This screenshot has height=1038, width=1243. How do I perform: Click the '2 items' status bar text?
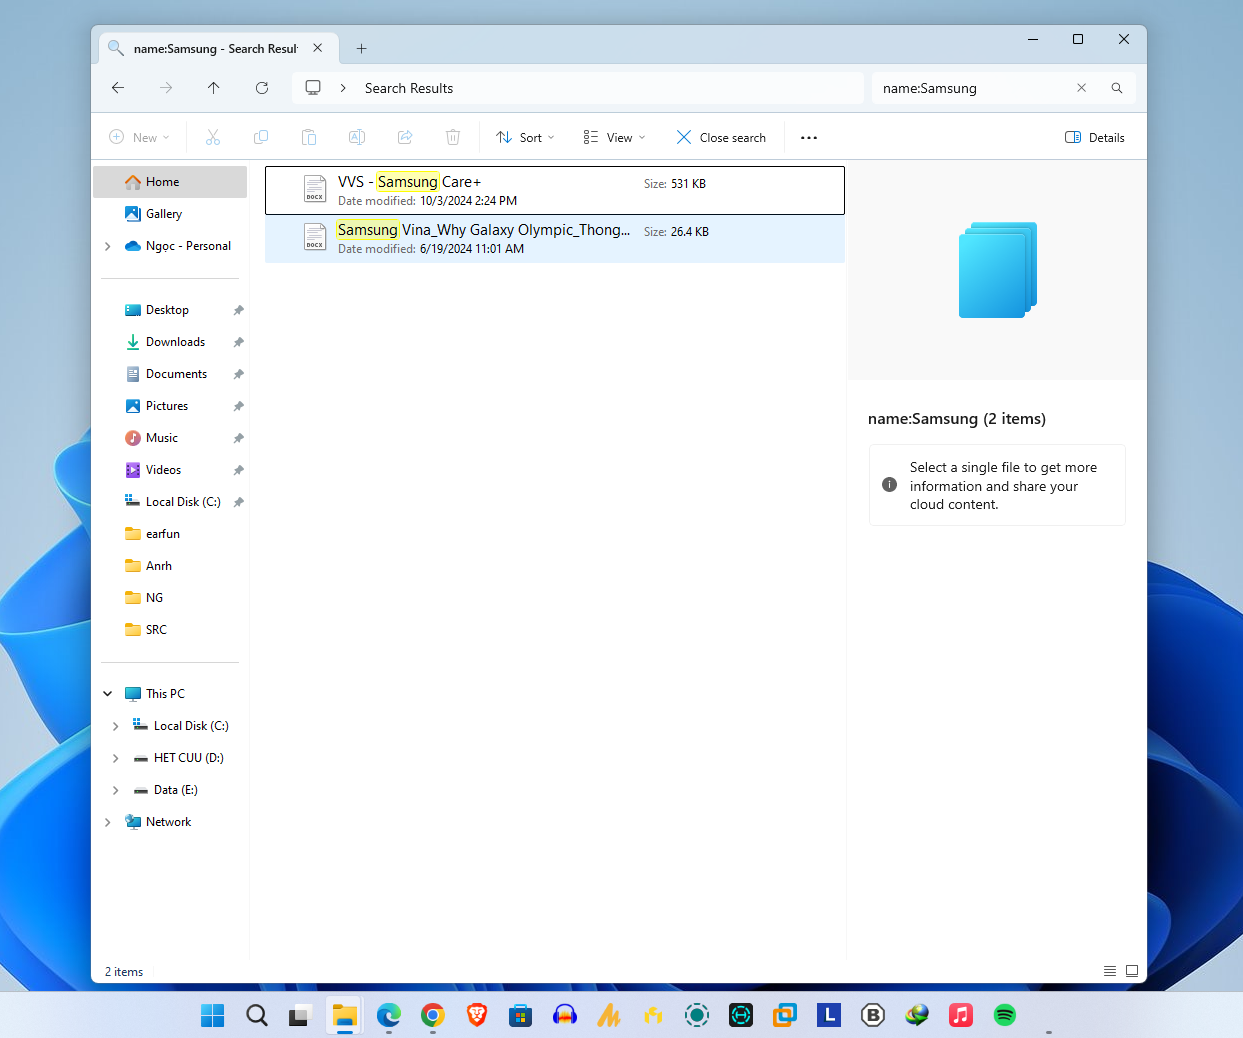point(124,972)
